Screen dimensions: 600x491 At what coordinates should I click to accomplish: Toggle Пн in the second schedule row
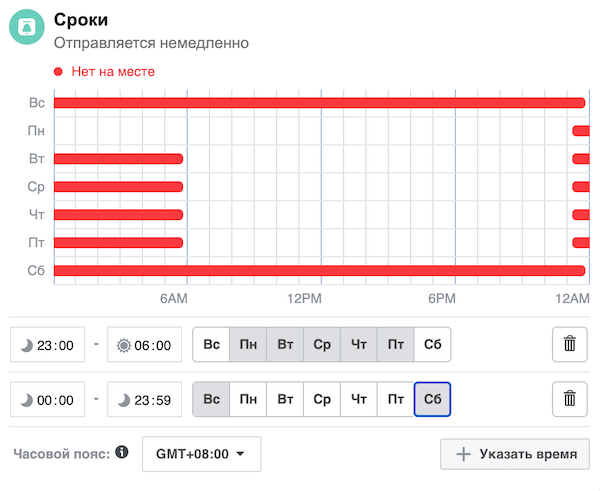click(x=248, y=399)
